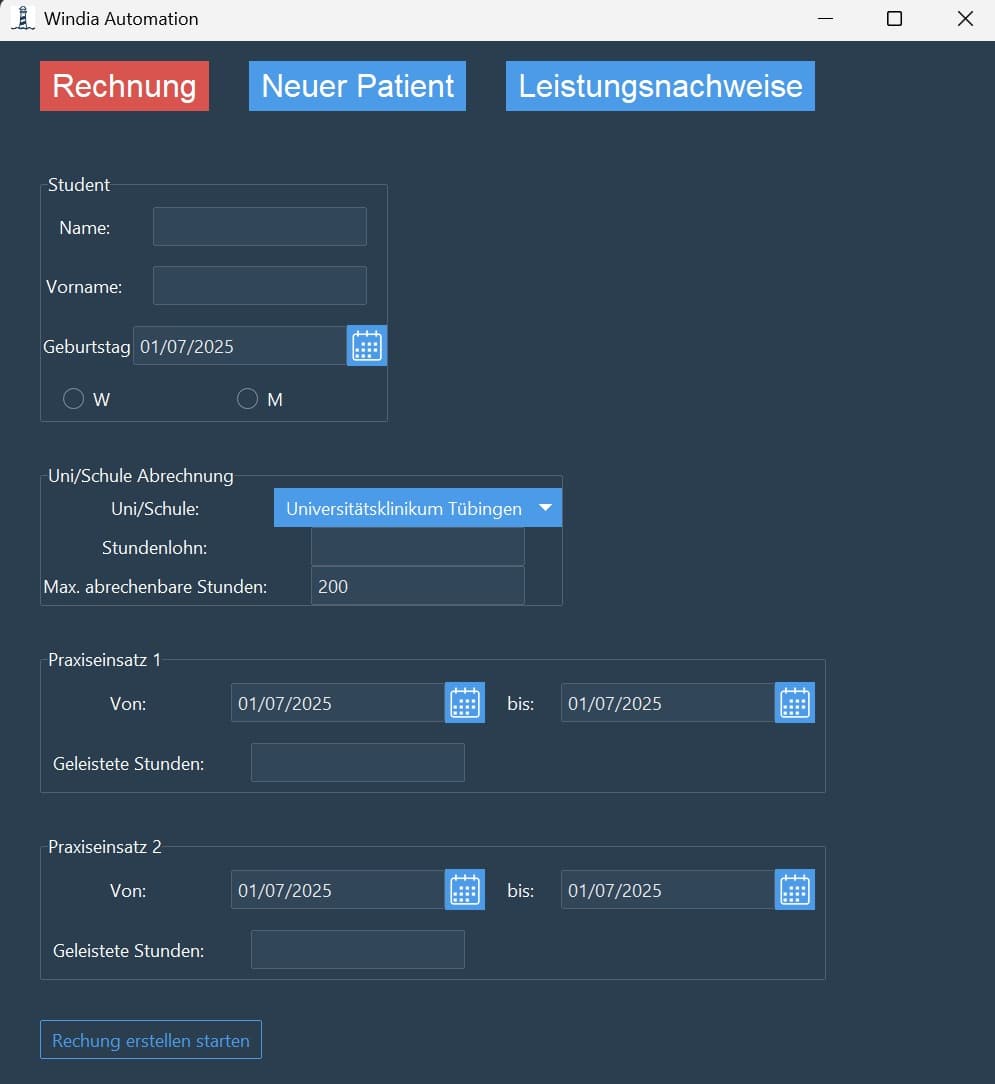995x1084 pixels.
Task: Open the Leistungsnachweise tab
Action: [660, 86]
